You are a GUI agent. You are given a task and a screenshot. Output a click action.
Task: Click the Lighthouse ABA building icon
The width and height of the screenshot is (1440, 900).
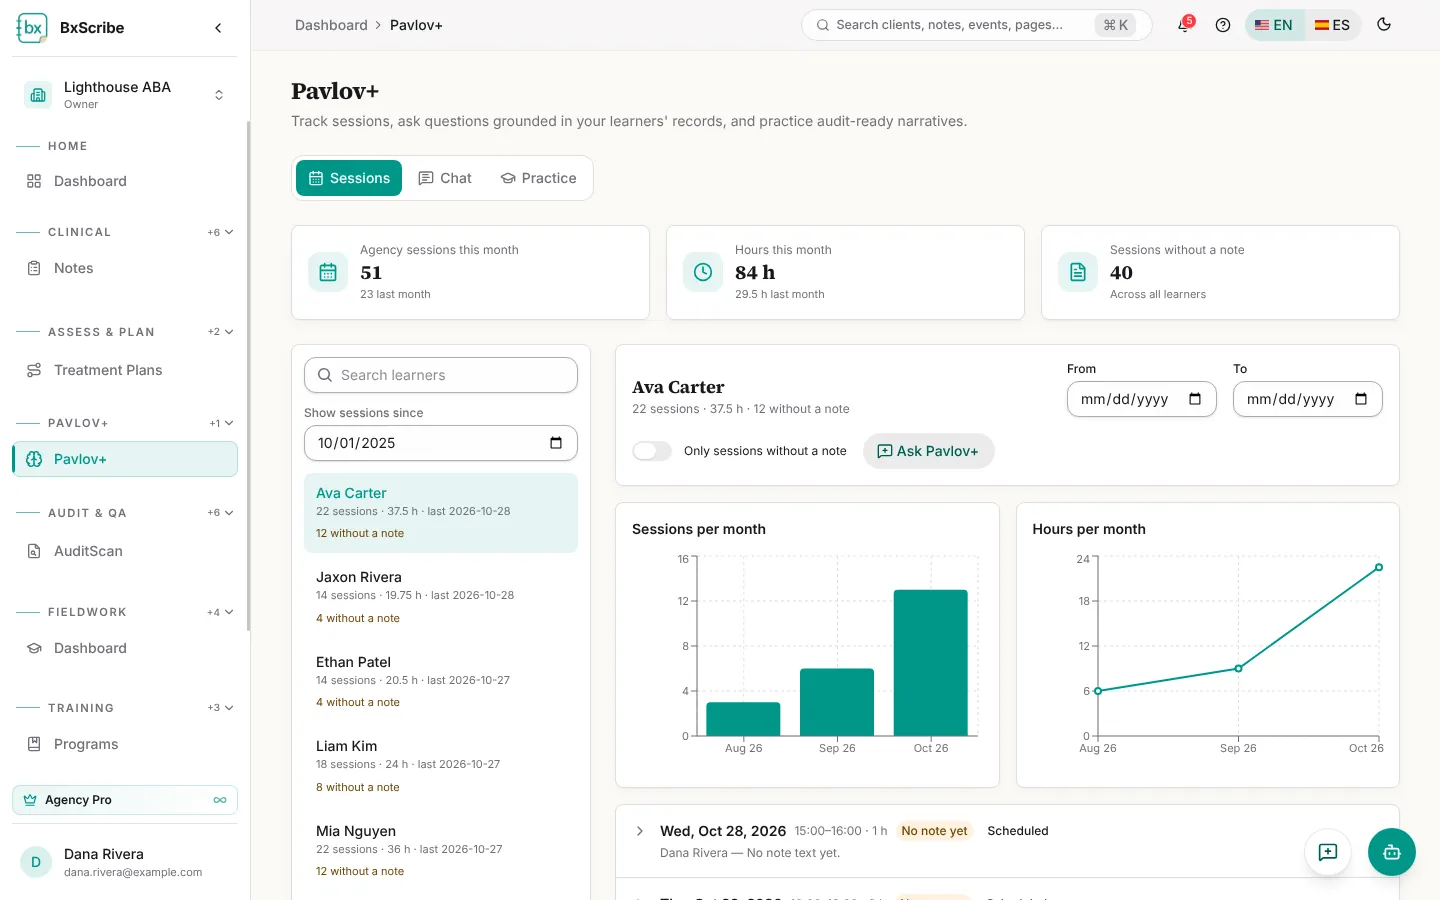pos(38,95)
